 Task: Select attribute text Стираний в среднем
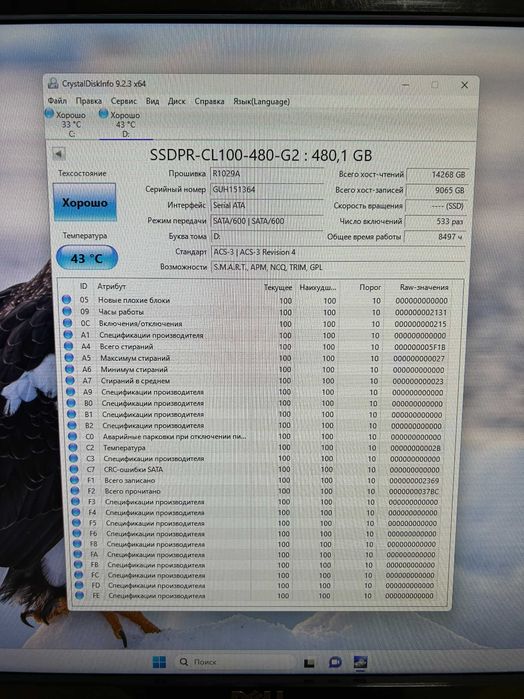point(135,381)
